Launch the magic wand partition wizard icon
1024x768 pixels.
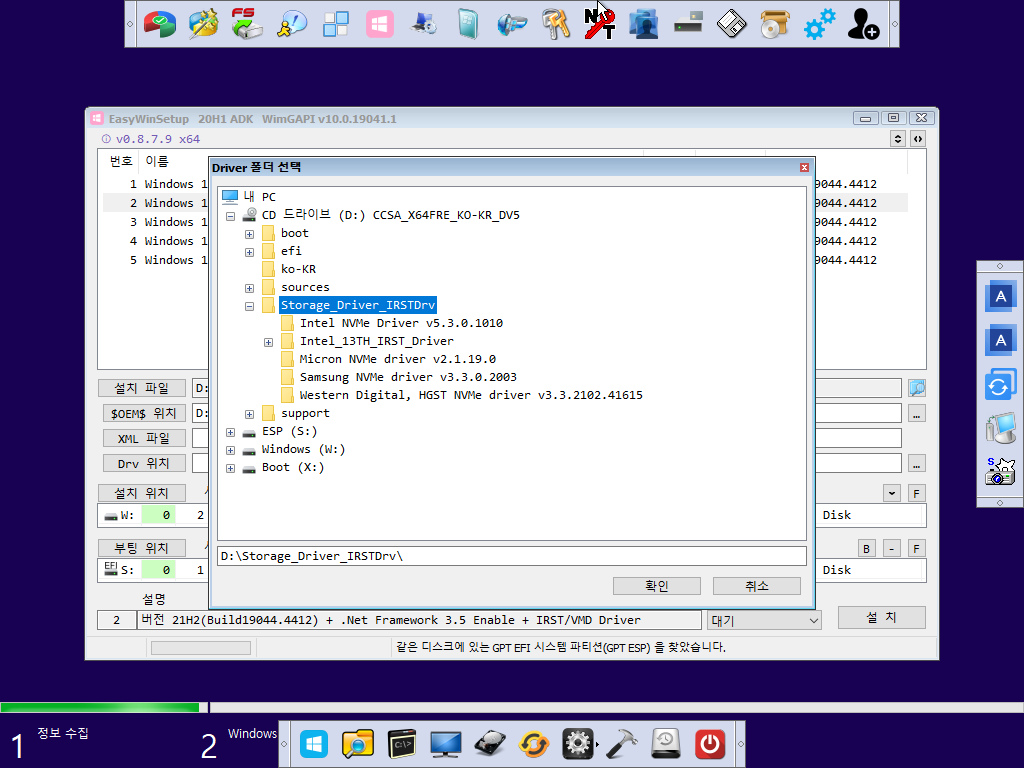[204, 24]
